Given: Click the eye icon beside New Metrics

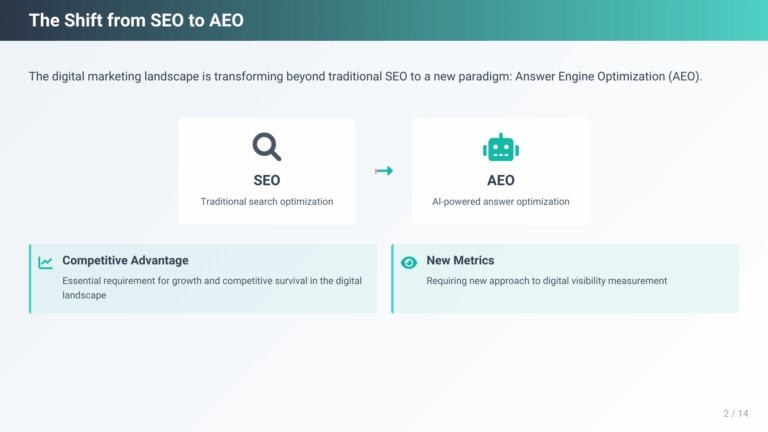Looking at the screenshot, I should click(409, 262).
